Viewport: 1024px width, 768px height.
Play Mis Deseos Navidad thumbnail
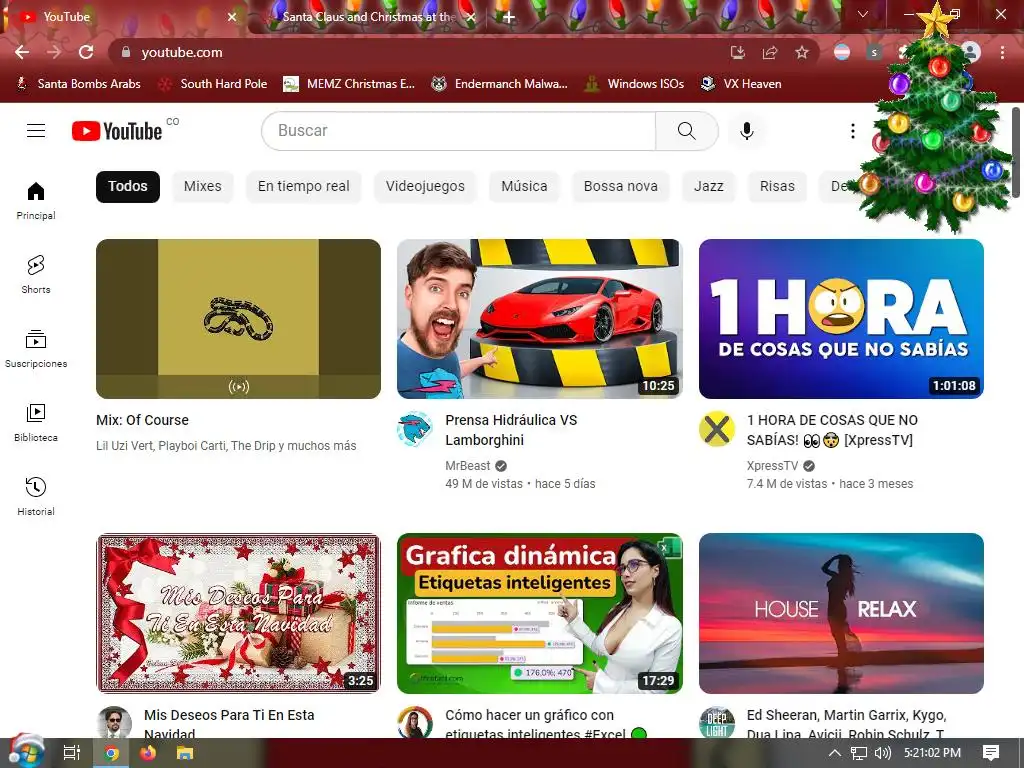click(238, 613)
